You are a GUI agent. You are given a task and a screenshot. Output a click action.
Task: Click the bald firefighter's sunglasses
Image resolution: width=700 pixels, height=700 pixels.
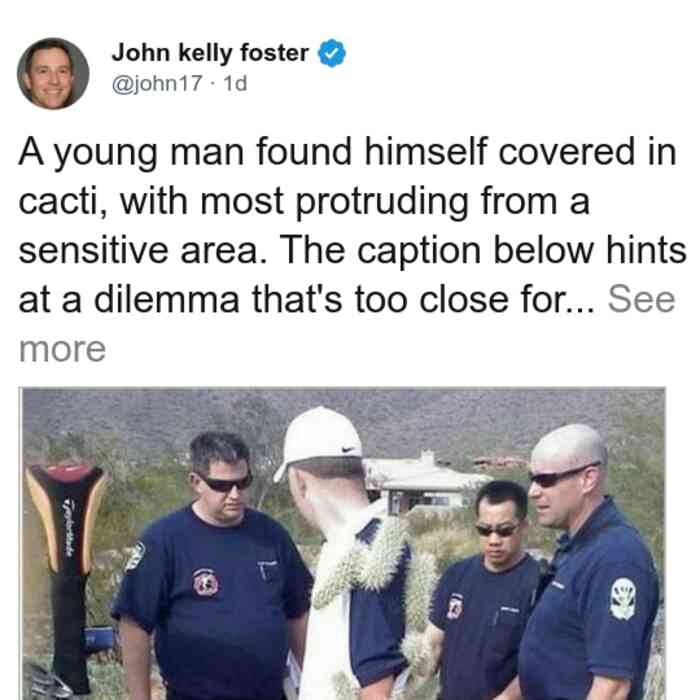556,477
